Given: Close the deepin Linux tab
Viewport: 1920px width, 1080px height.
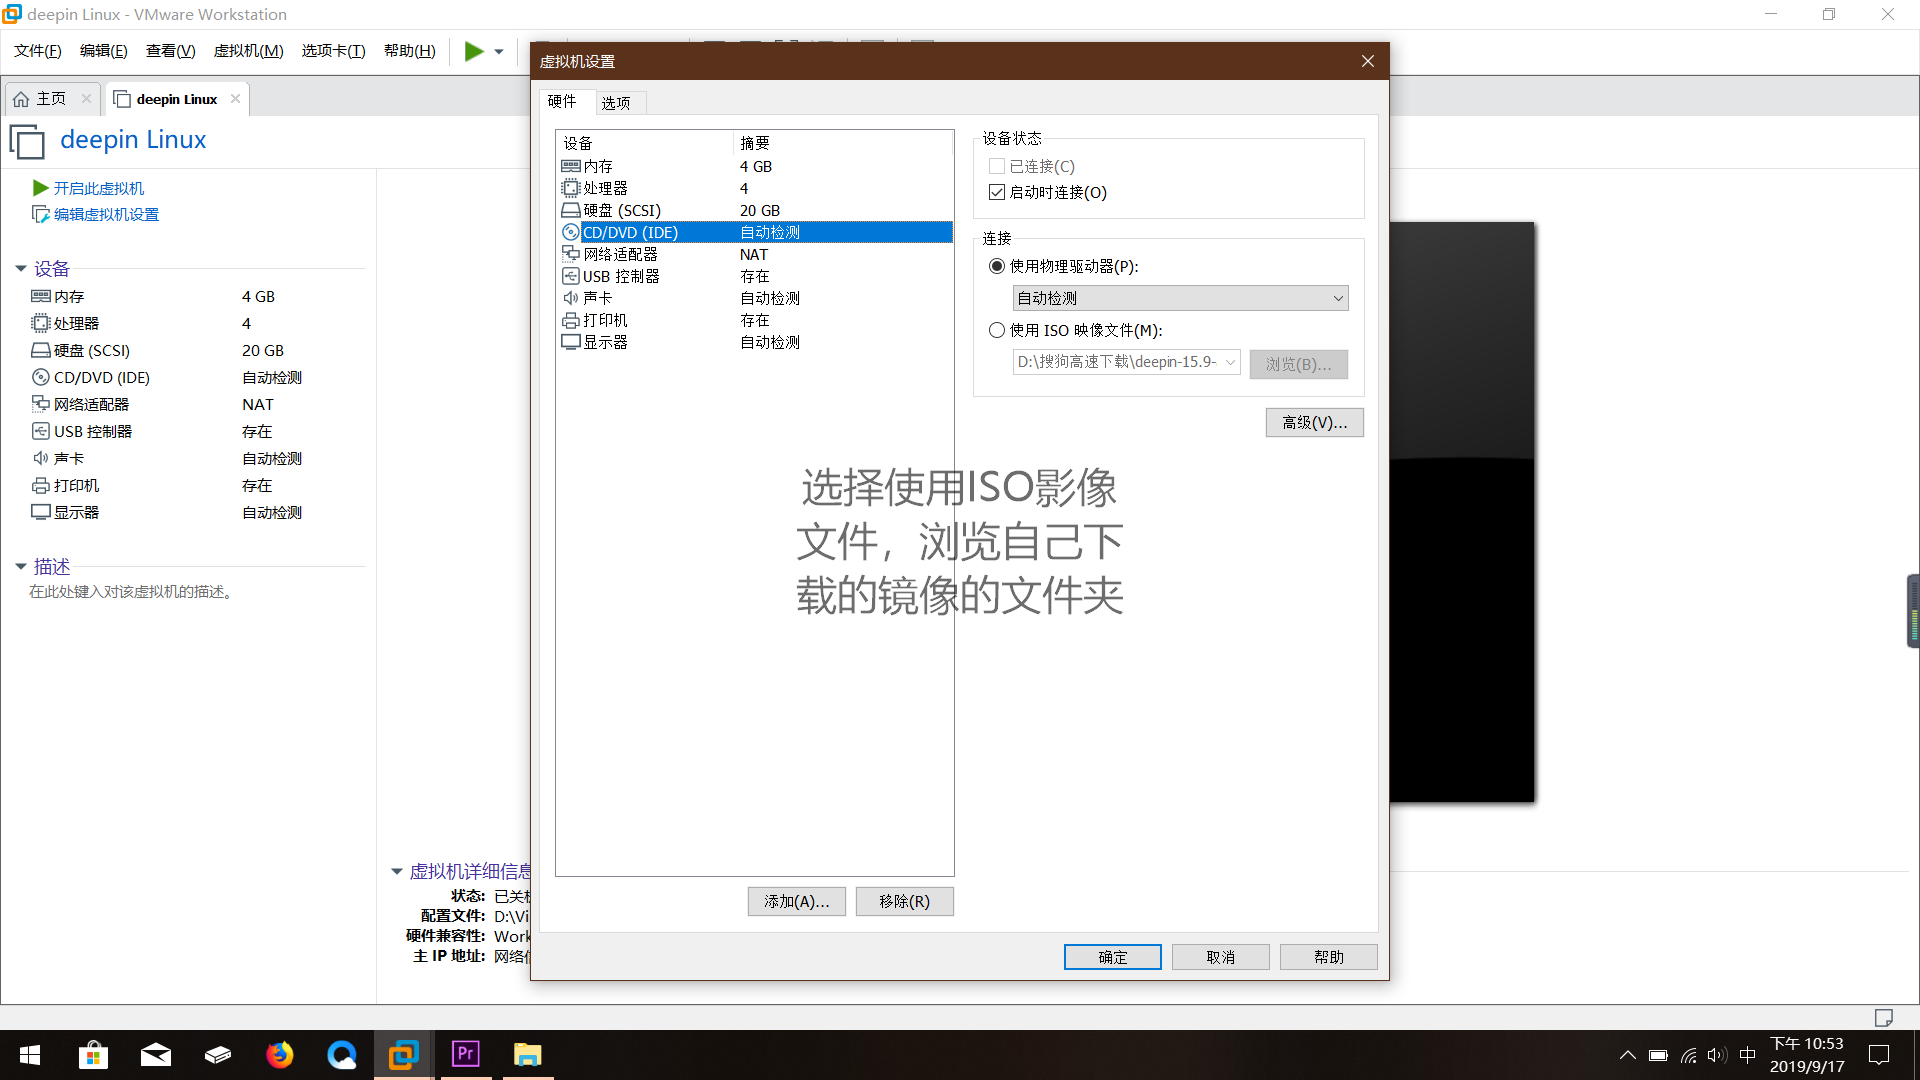Looking at the screenshot, I should tap(235, 98).
